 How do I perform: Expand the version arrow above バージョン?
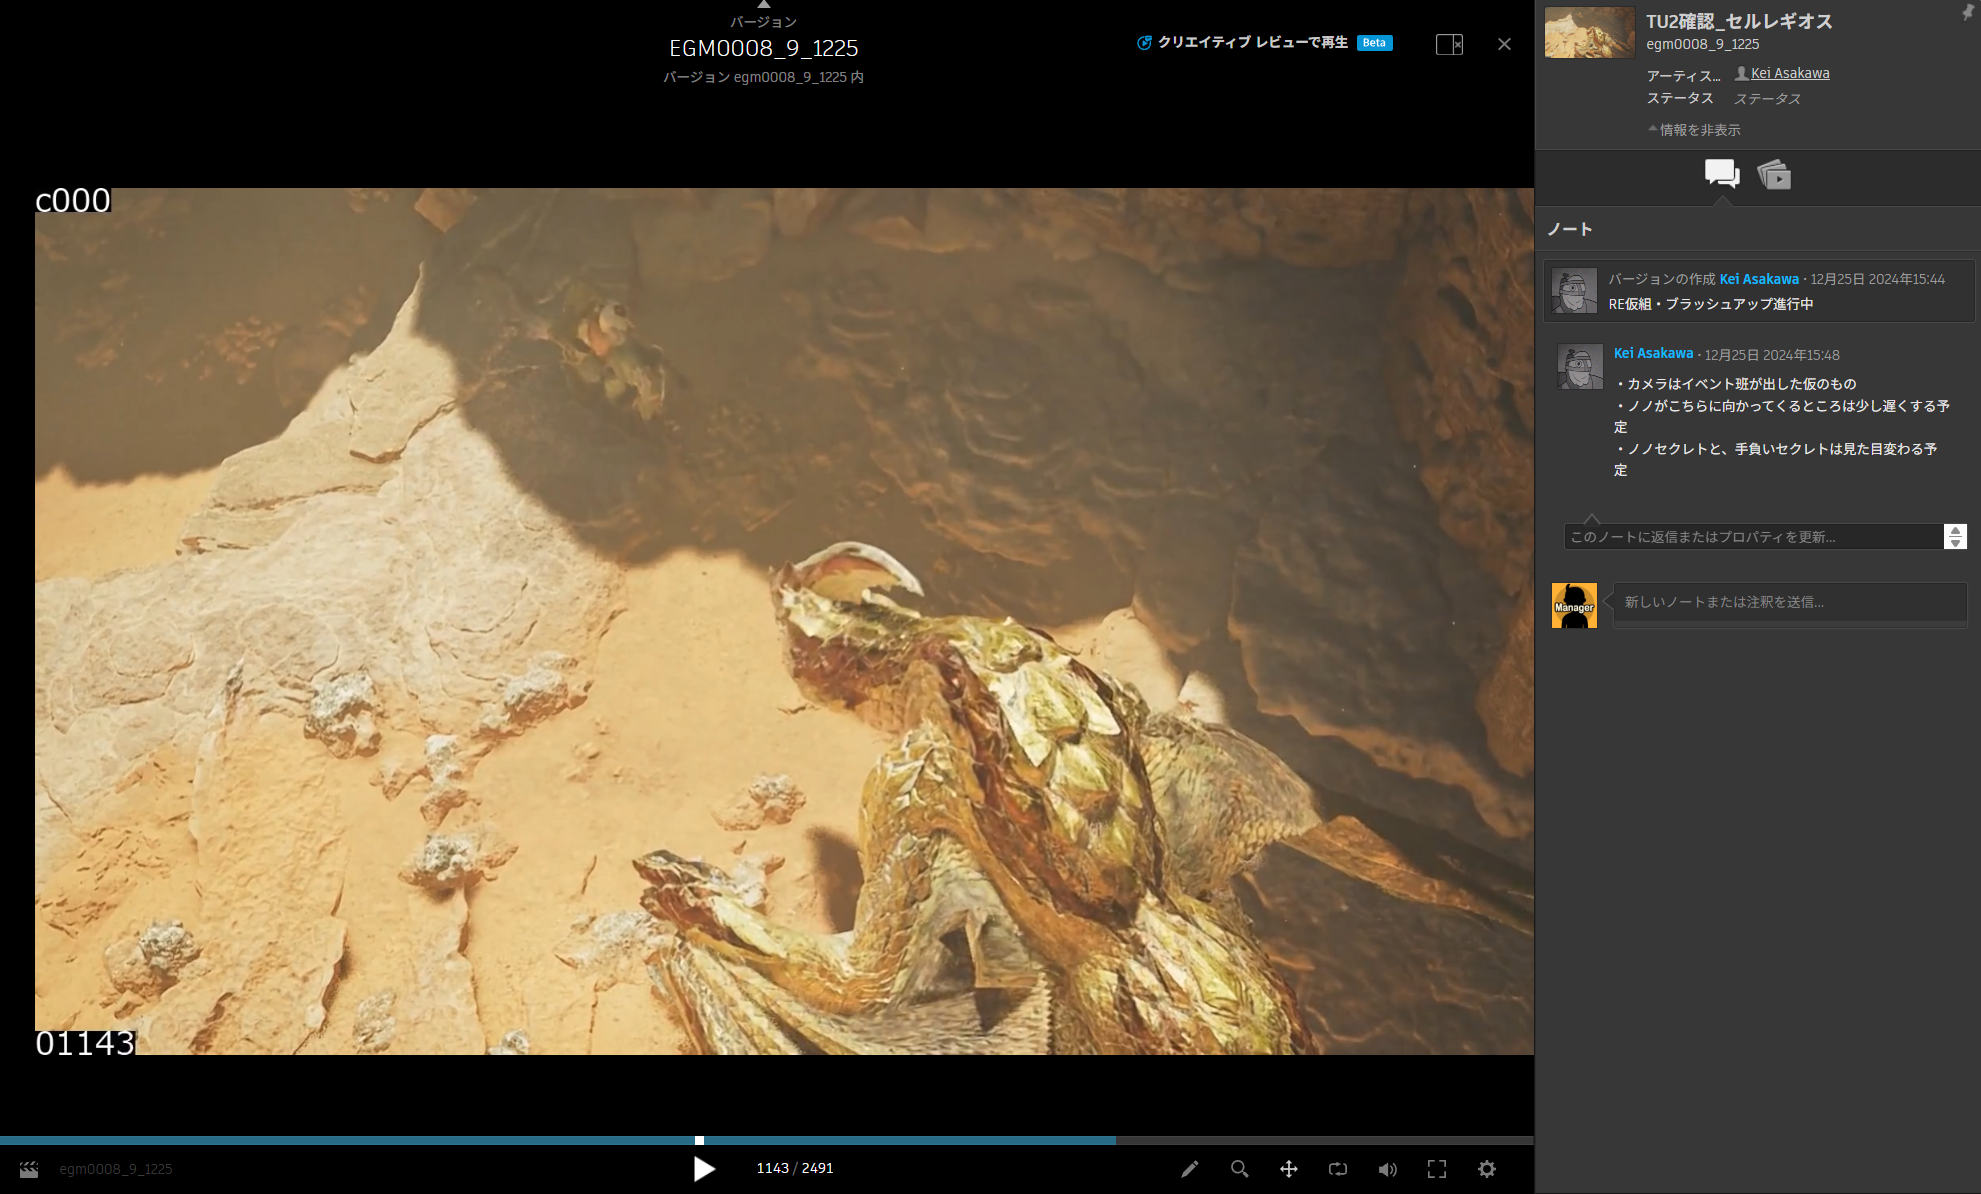pos(763,5)
